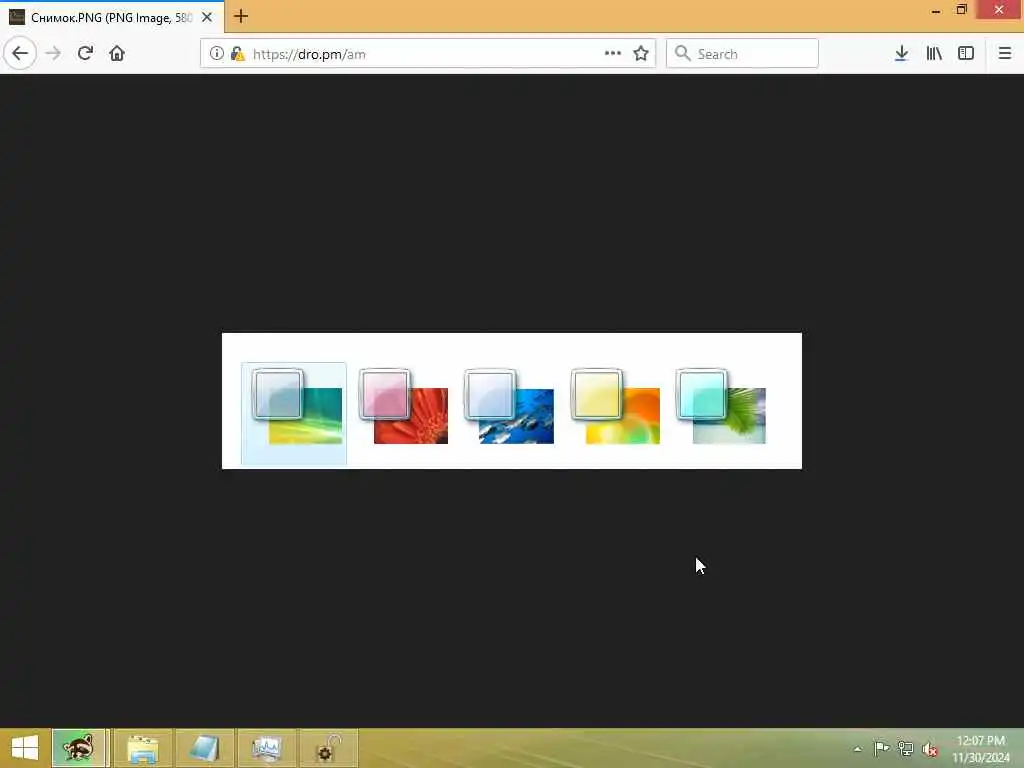Open File Explorer from taskbar
Viewport: 1024px width, 768px height.
click(142, 748)
